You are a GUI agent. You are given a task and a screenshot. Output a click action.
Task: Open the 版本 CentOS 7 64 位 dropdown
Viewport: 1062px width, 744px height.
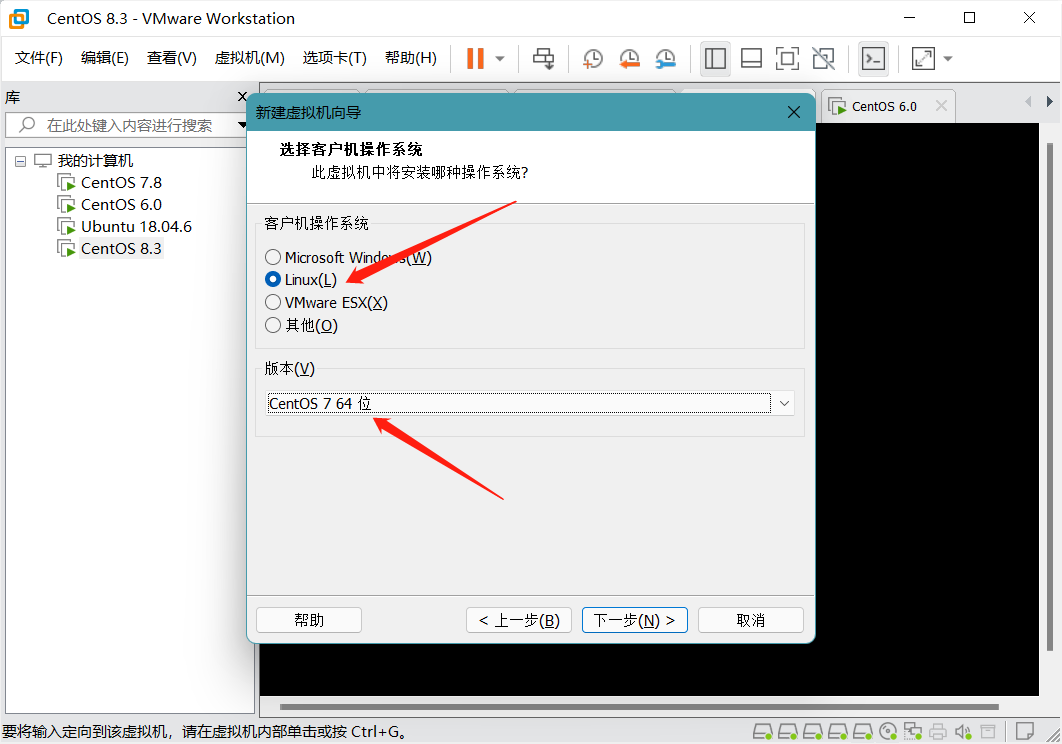click(530, 403)
